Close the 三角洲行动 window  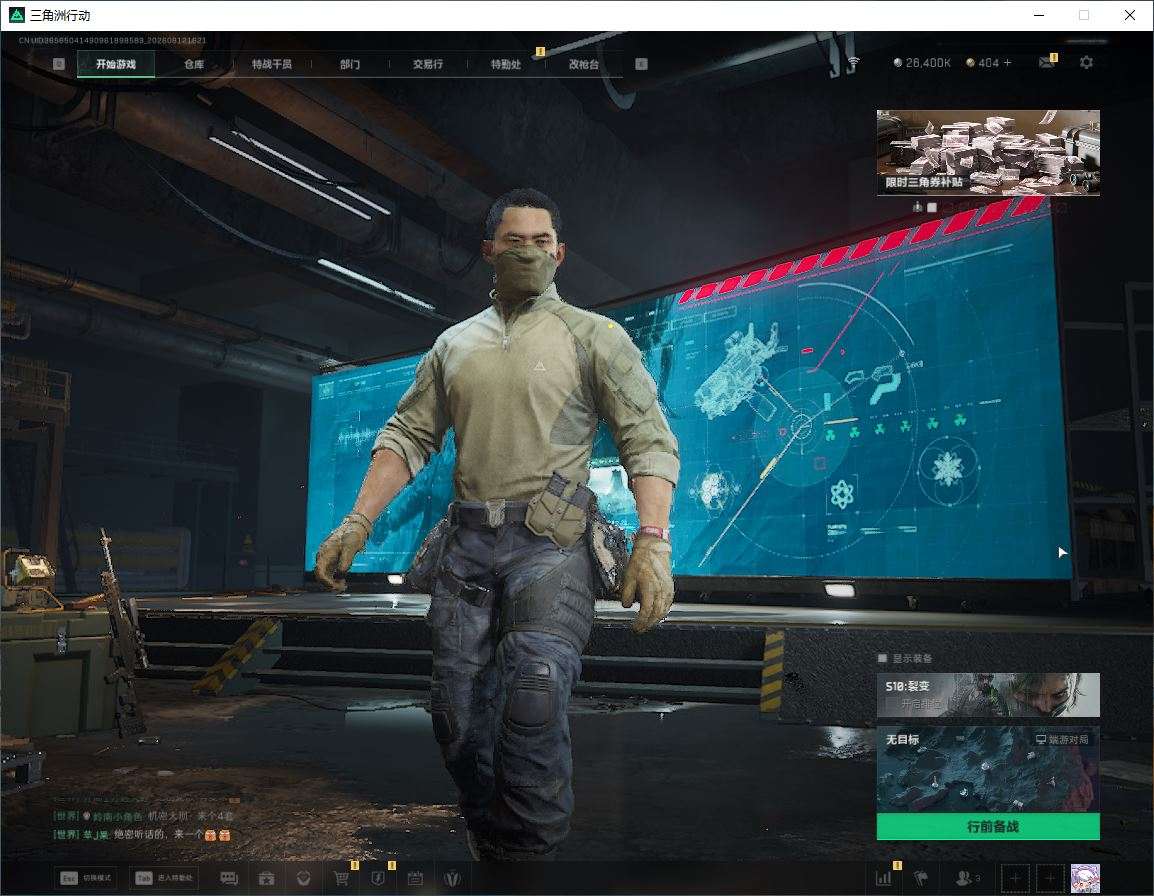pos(1130,15)
